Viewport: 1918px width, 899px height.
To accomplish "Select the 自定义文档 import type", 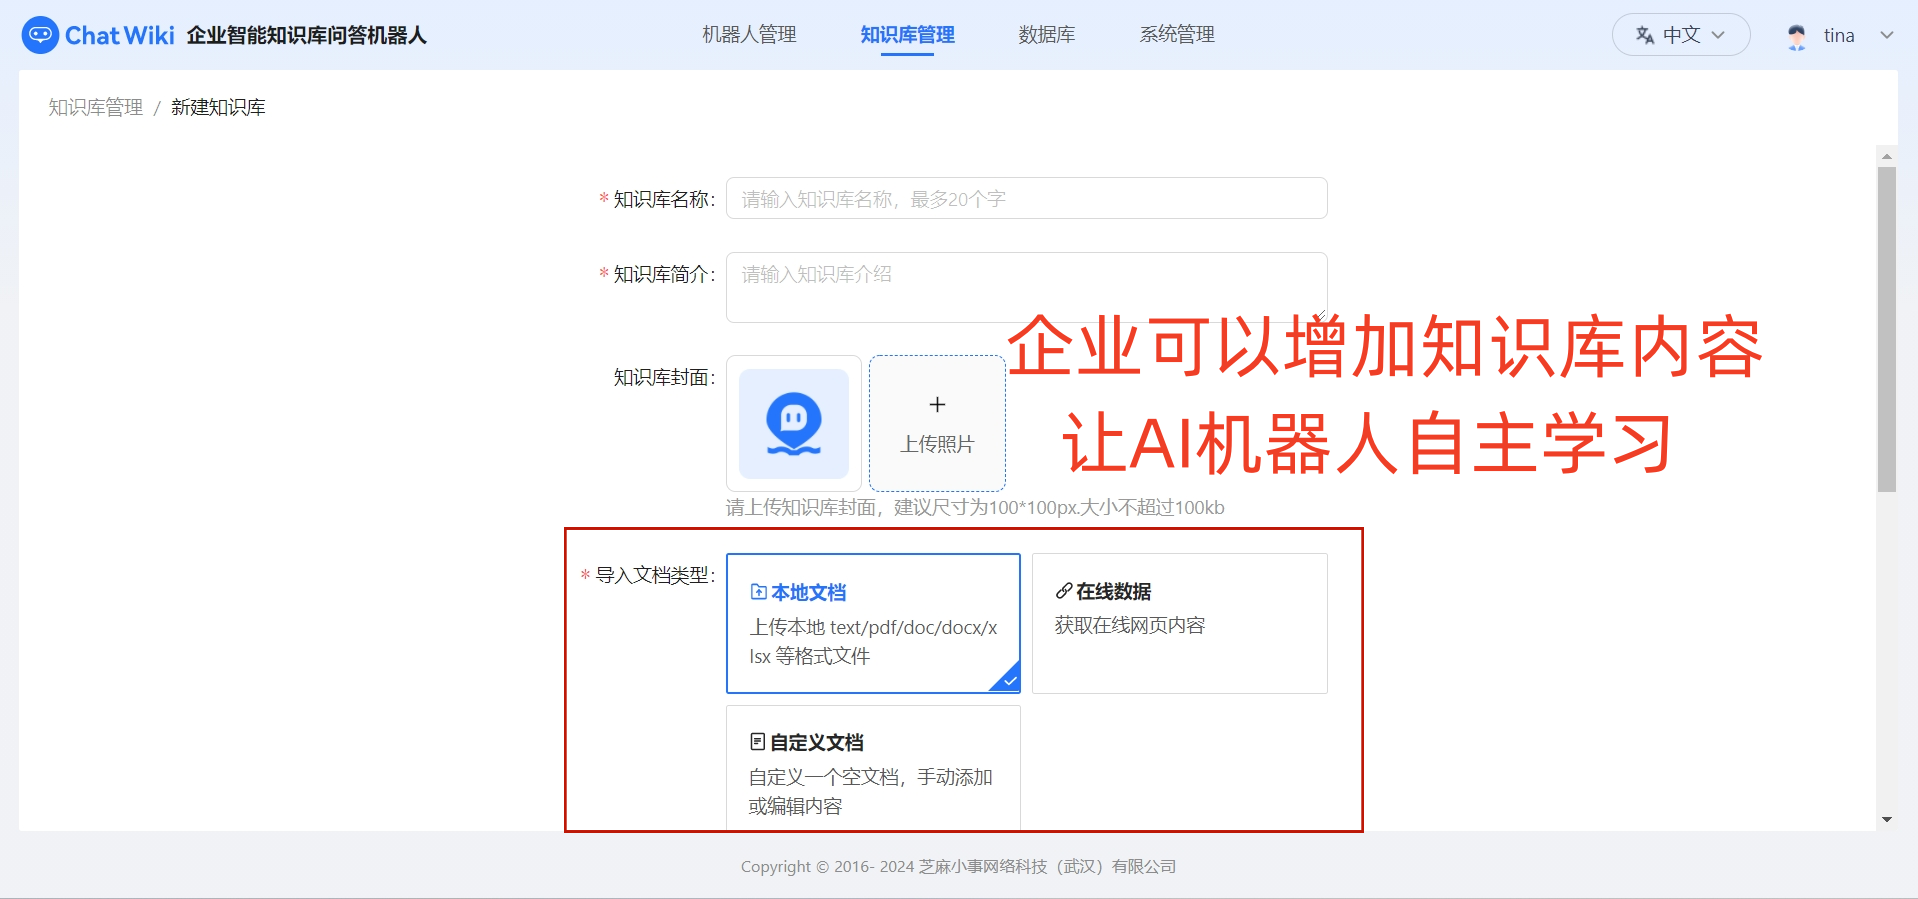I will [873, 768].
